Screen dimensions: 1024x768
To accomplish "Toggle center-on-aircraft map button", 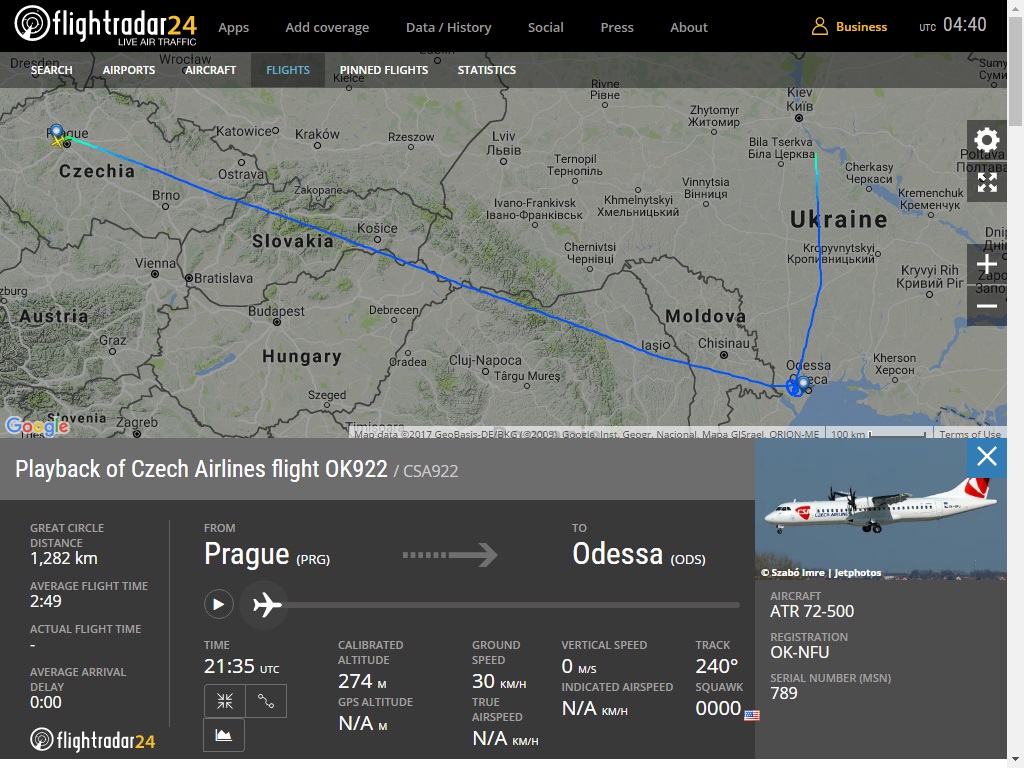I will [225, 701].
